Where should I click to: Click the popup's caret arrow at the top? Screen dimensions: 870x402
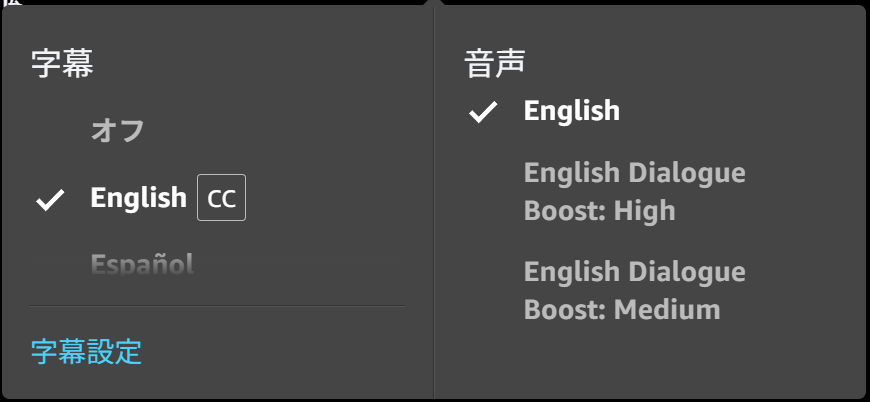pos(434,3)
